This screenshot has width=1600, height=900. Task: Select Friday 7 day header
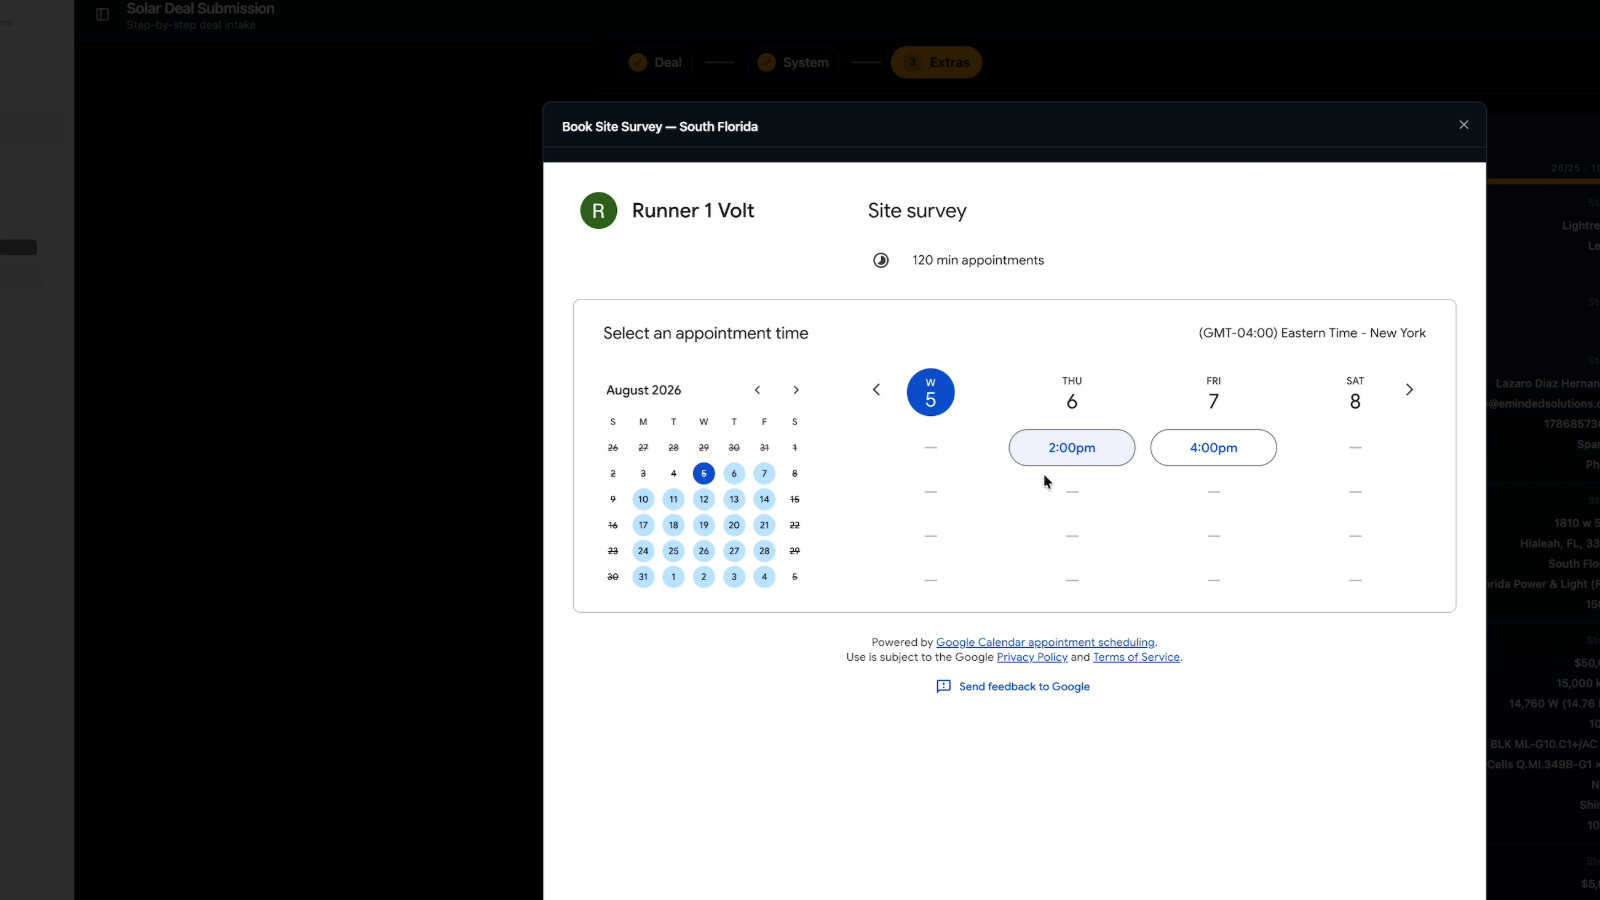[1213, 394]
